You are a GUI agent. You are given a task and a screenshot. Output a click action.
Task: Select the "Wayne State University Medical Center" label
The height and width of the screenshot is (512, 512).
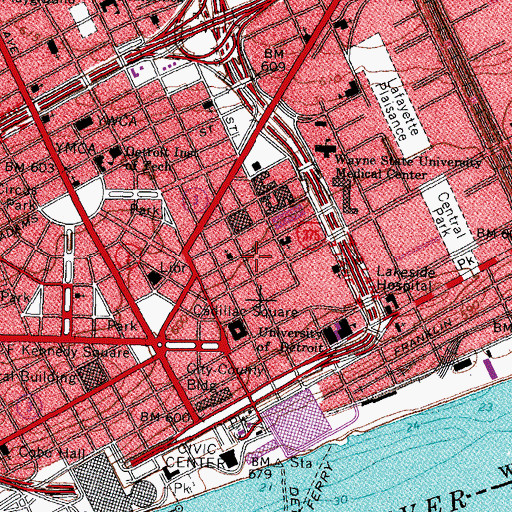[x=408, y=167]
